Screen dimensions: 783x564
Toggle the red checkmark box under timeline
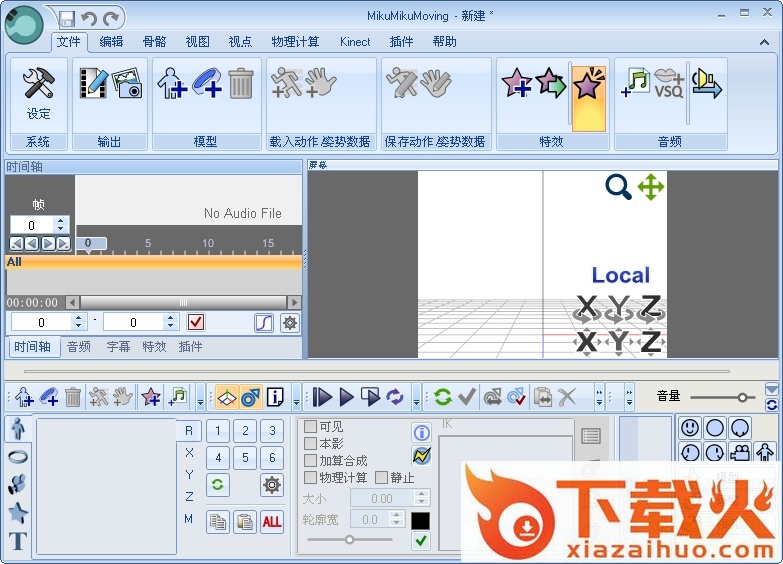(x=196, y=322)
